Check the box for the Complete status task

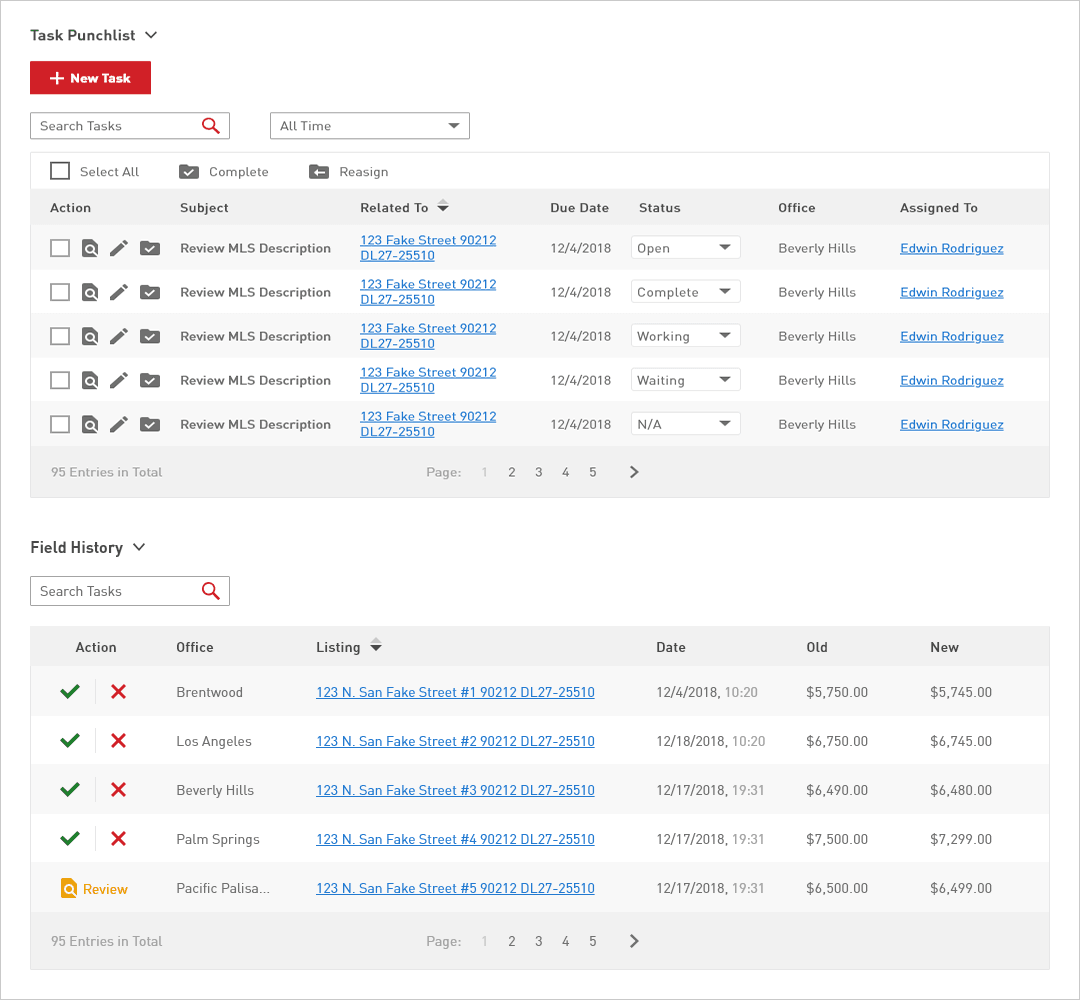coord(60,292)
